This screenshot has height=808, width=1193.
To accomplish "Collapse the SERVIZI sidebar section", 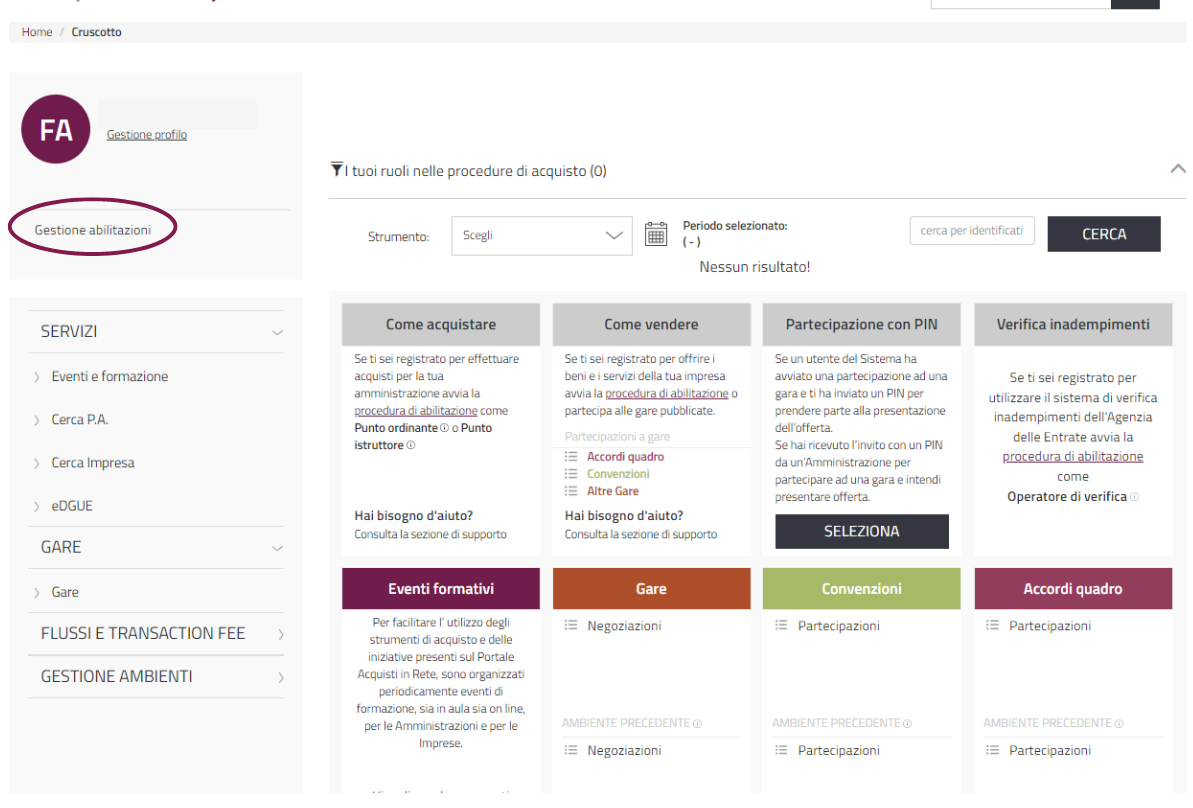I will point(277,332).
